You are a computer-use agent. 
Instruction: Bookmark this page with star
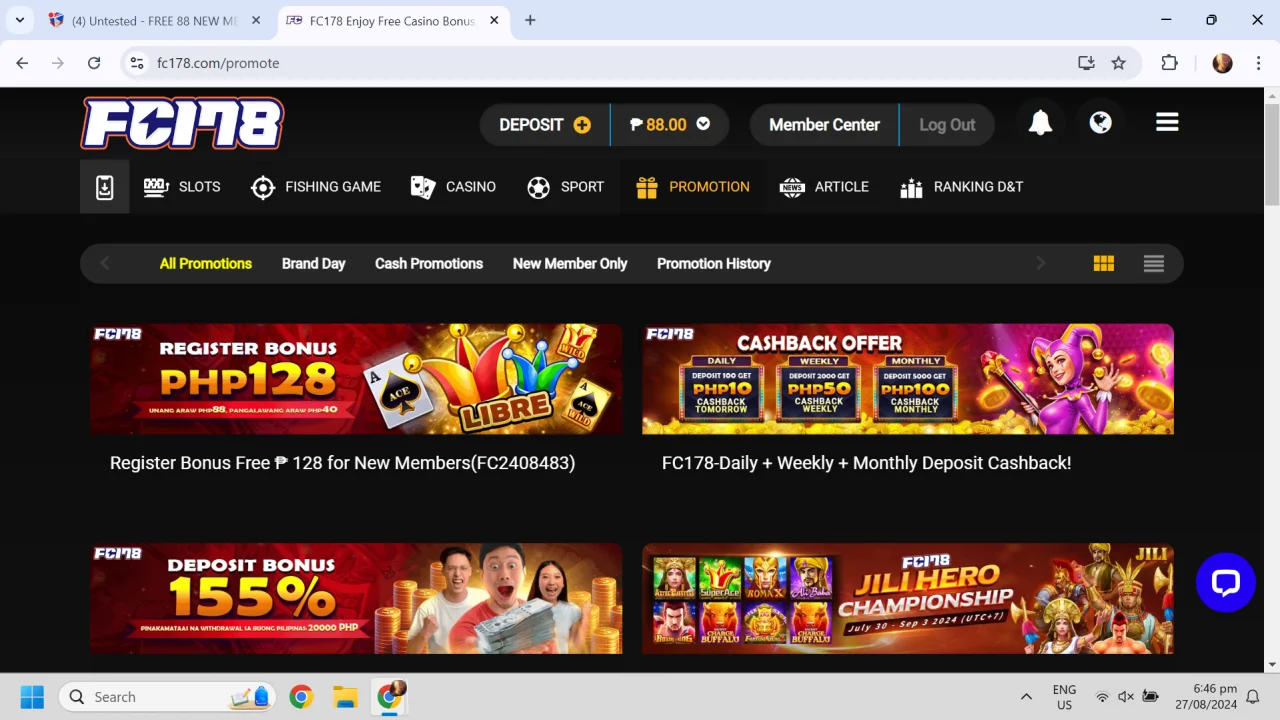click(1119, 63)
